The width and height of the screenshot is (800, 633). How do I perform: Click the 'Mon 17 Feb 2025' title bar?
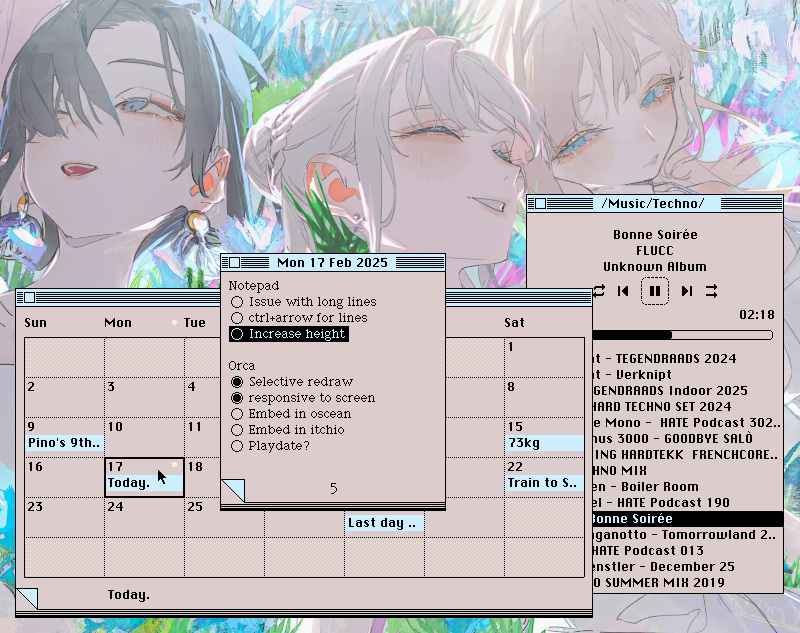point(332,263)
